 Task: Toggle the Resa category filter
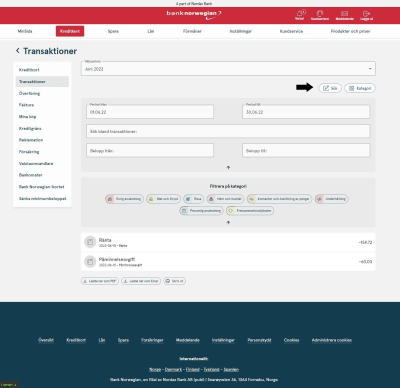[194, 199]
